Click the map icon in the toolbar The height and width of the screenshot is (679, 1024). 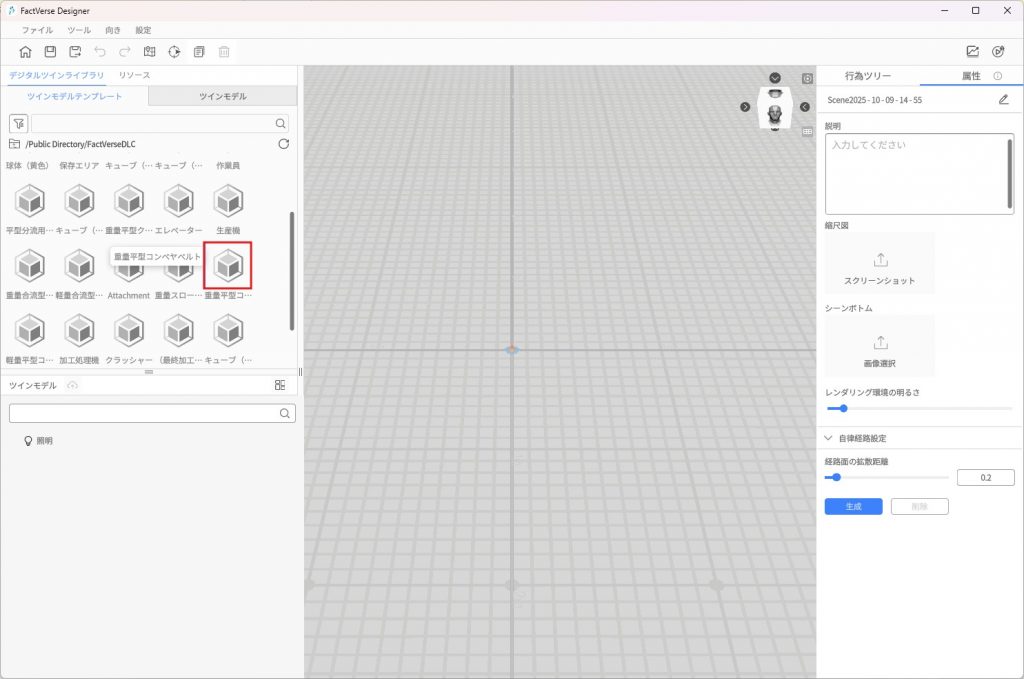(x=150, y=52)
